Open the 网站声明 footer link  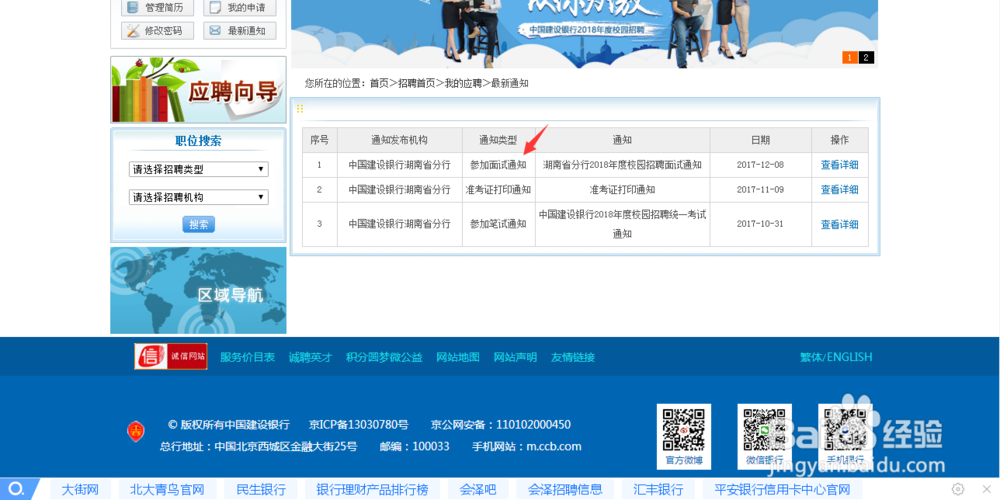point(515,357)
